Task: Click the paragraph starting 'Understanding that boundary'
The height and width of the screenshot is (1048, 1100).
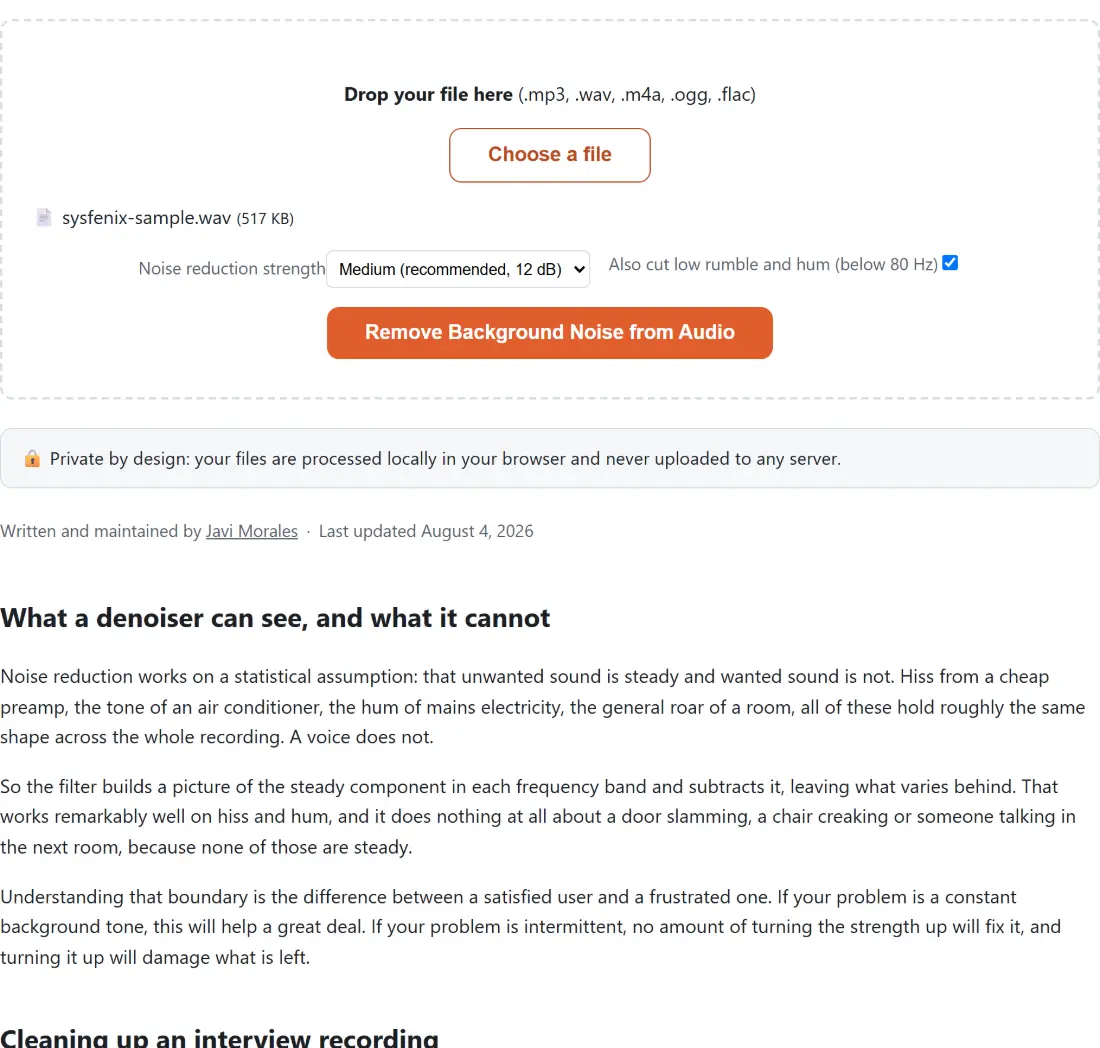Action: [530, 927]
